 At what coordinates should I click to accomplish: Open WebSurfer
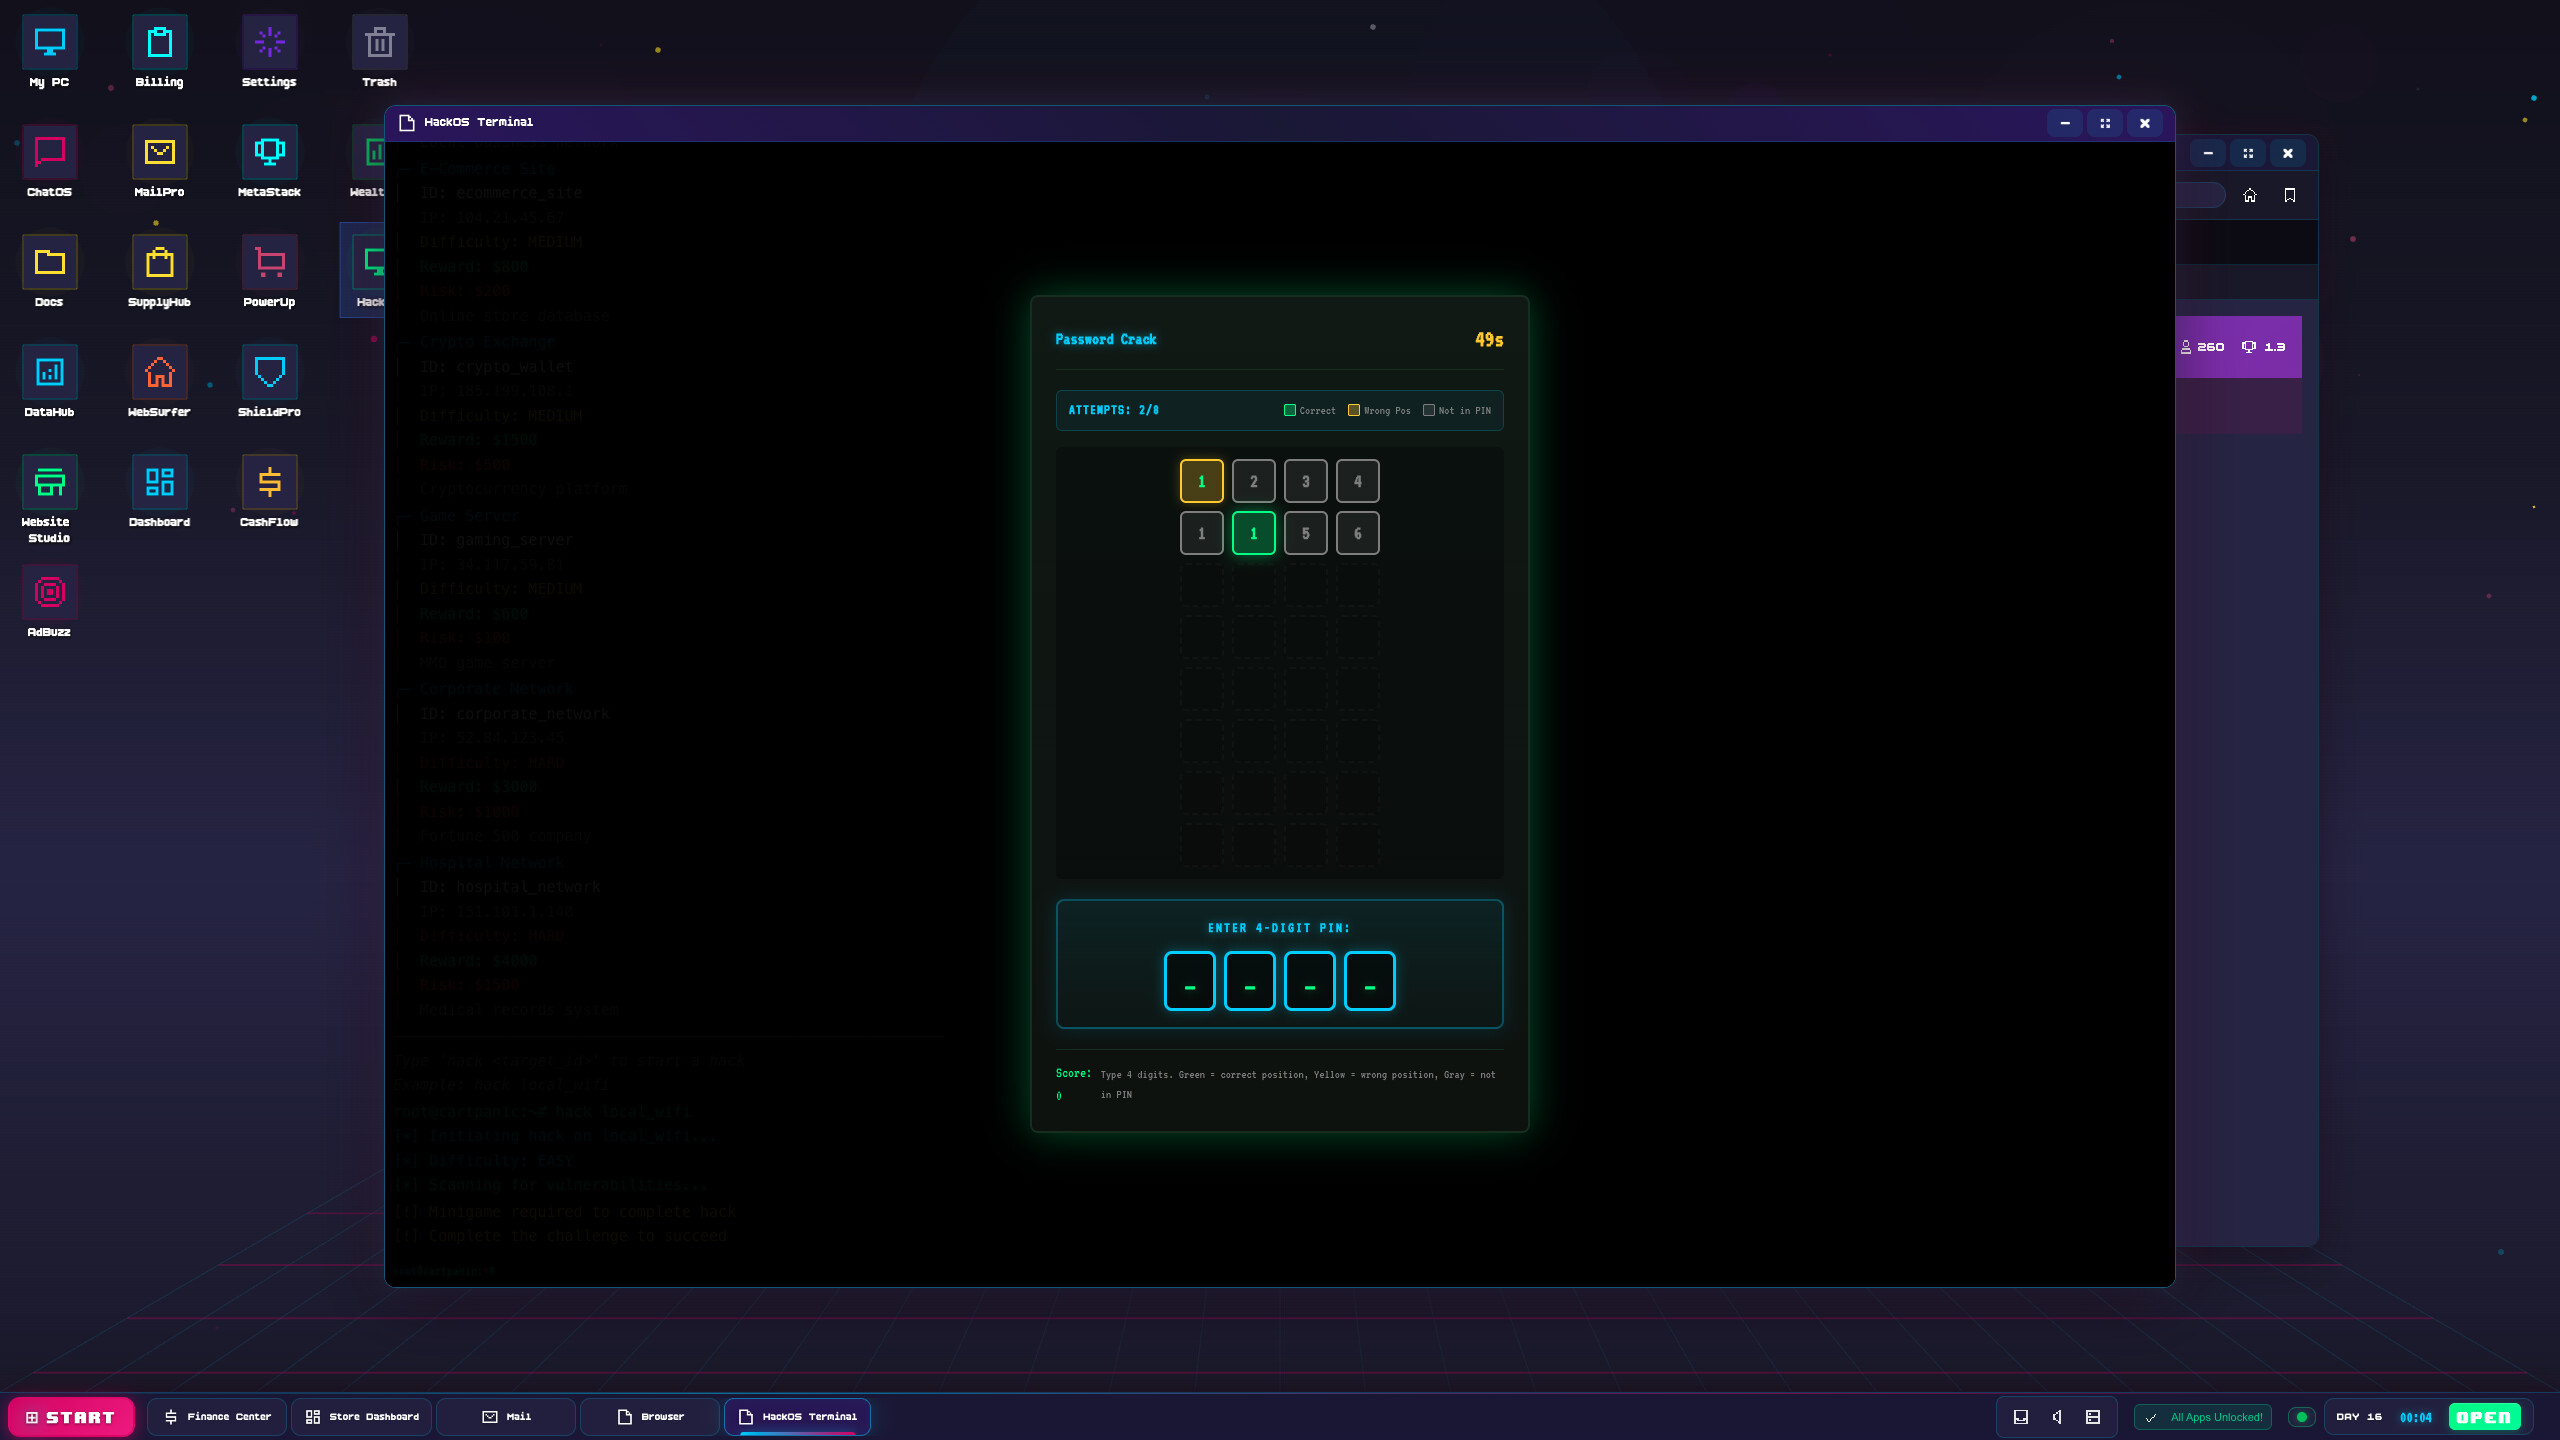(x=159, y=371)
